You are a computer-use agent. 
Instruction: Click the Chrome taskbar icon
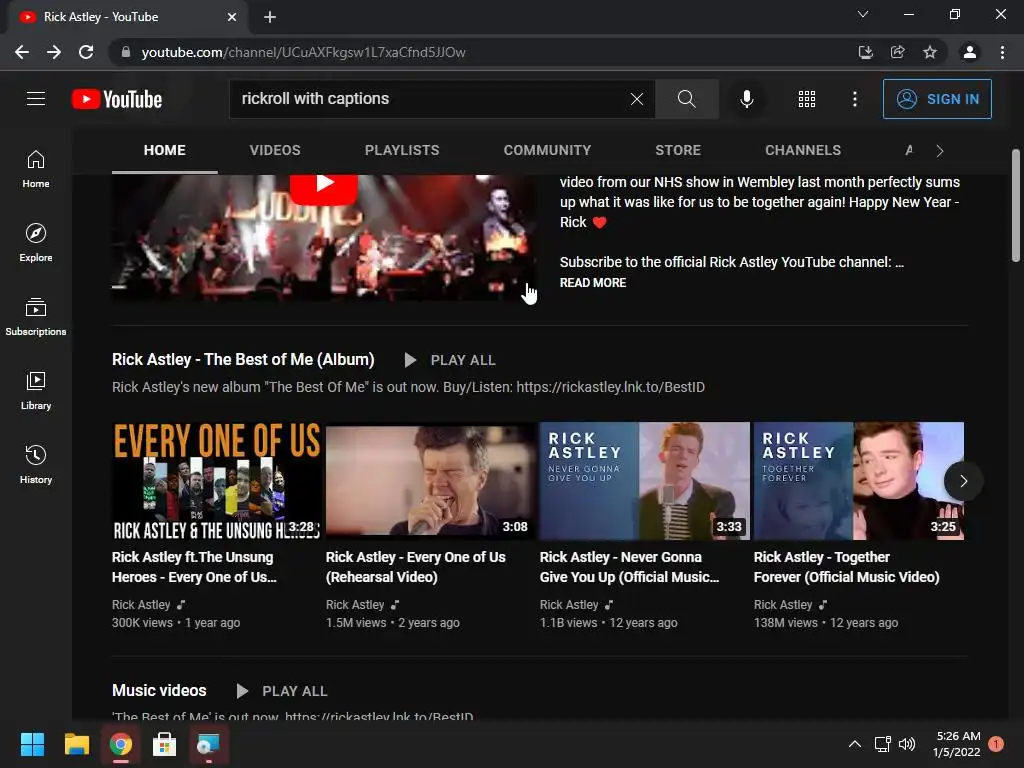point(120,744)
